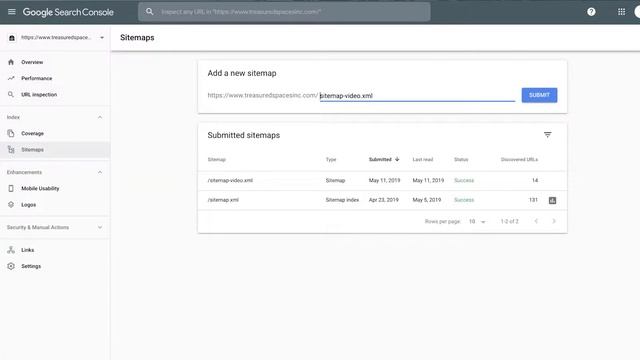The image size is (640, 360).
Task: Sort by Type column header
Action: tap(331, 160)
